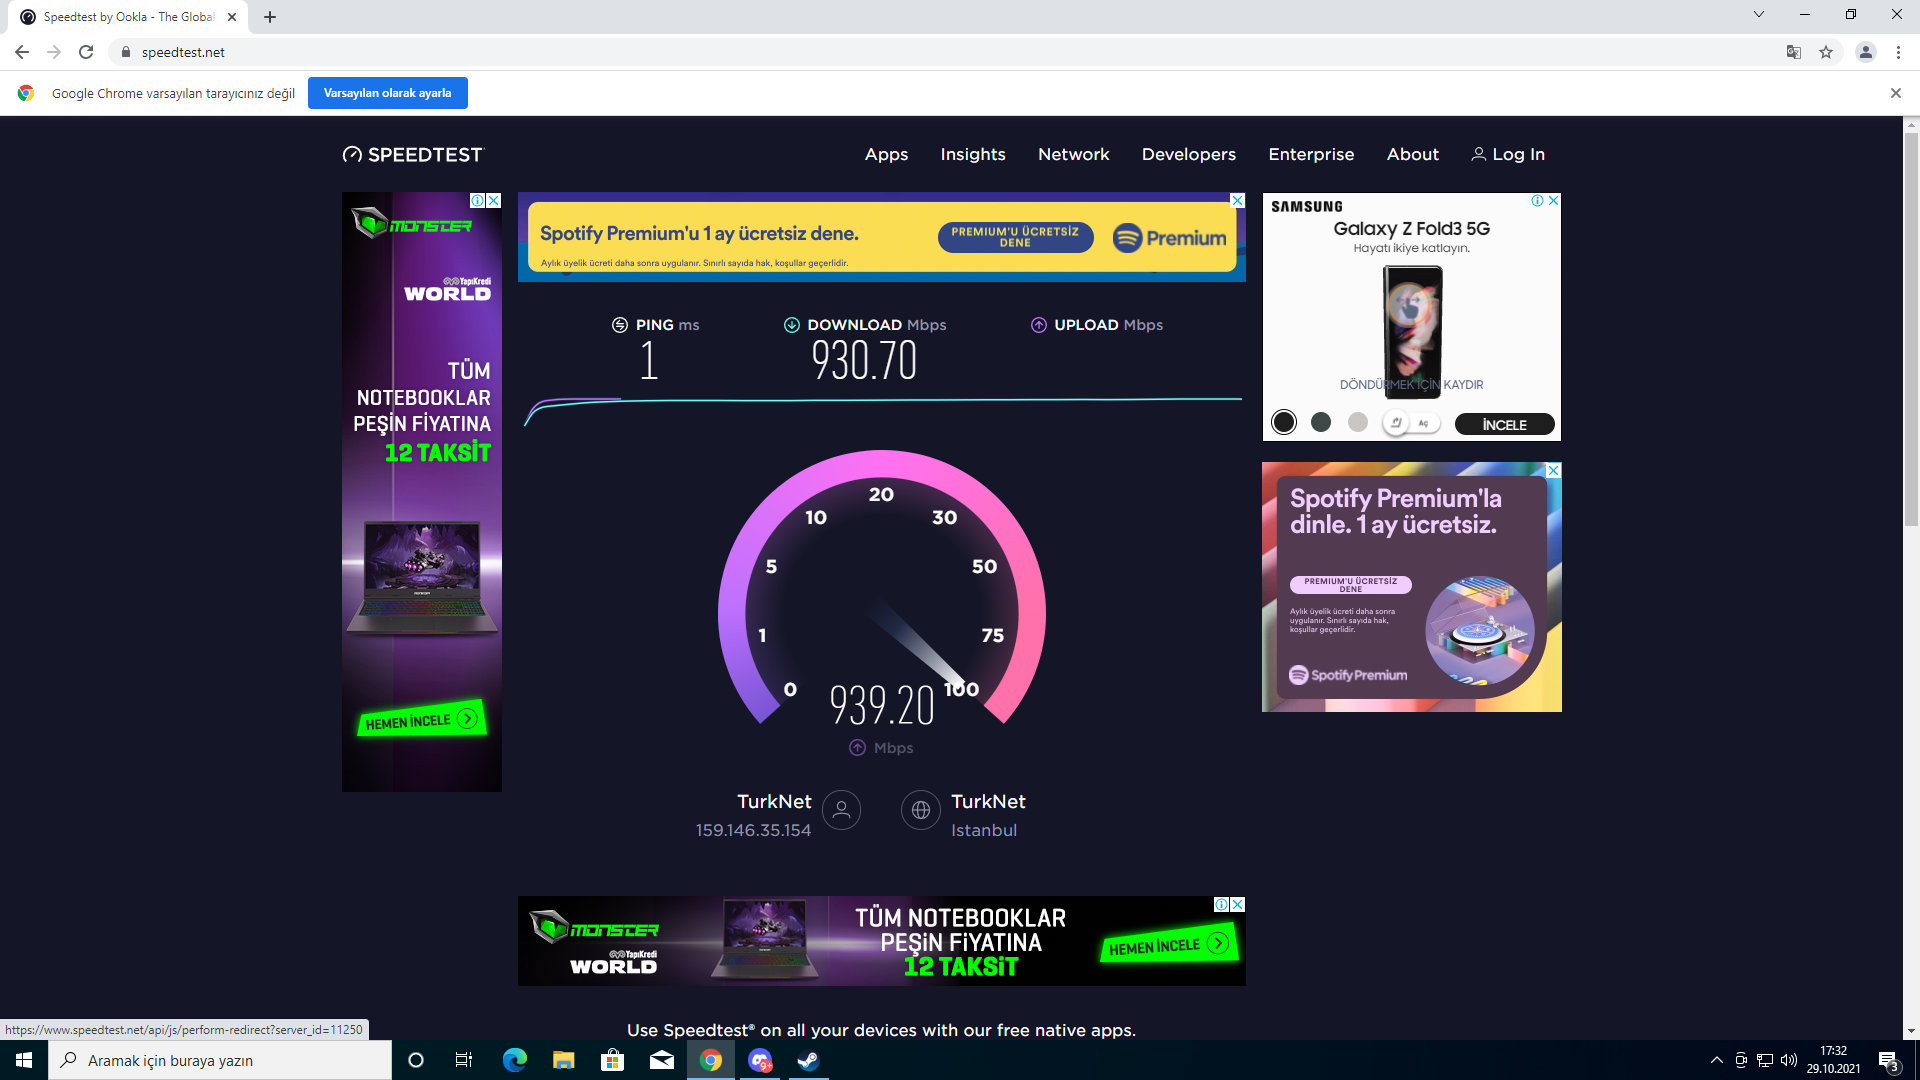Reload the page
Image resolution: width=1920 pixels, height=1080 pixels.
pyautogui.click(x=86, y=52)
